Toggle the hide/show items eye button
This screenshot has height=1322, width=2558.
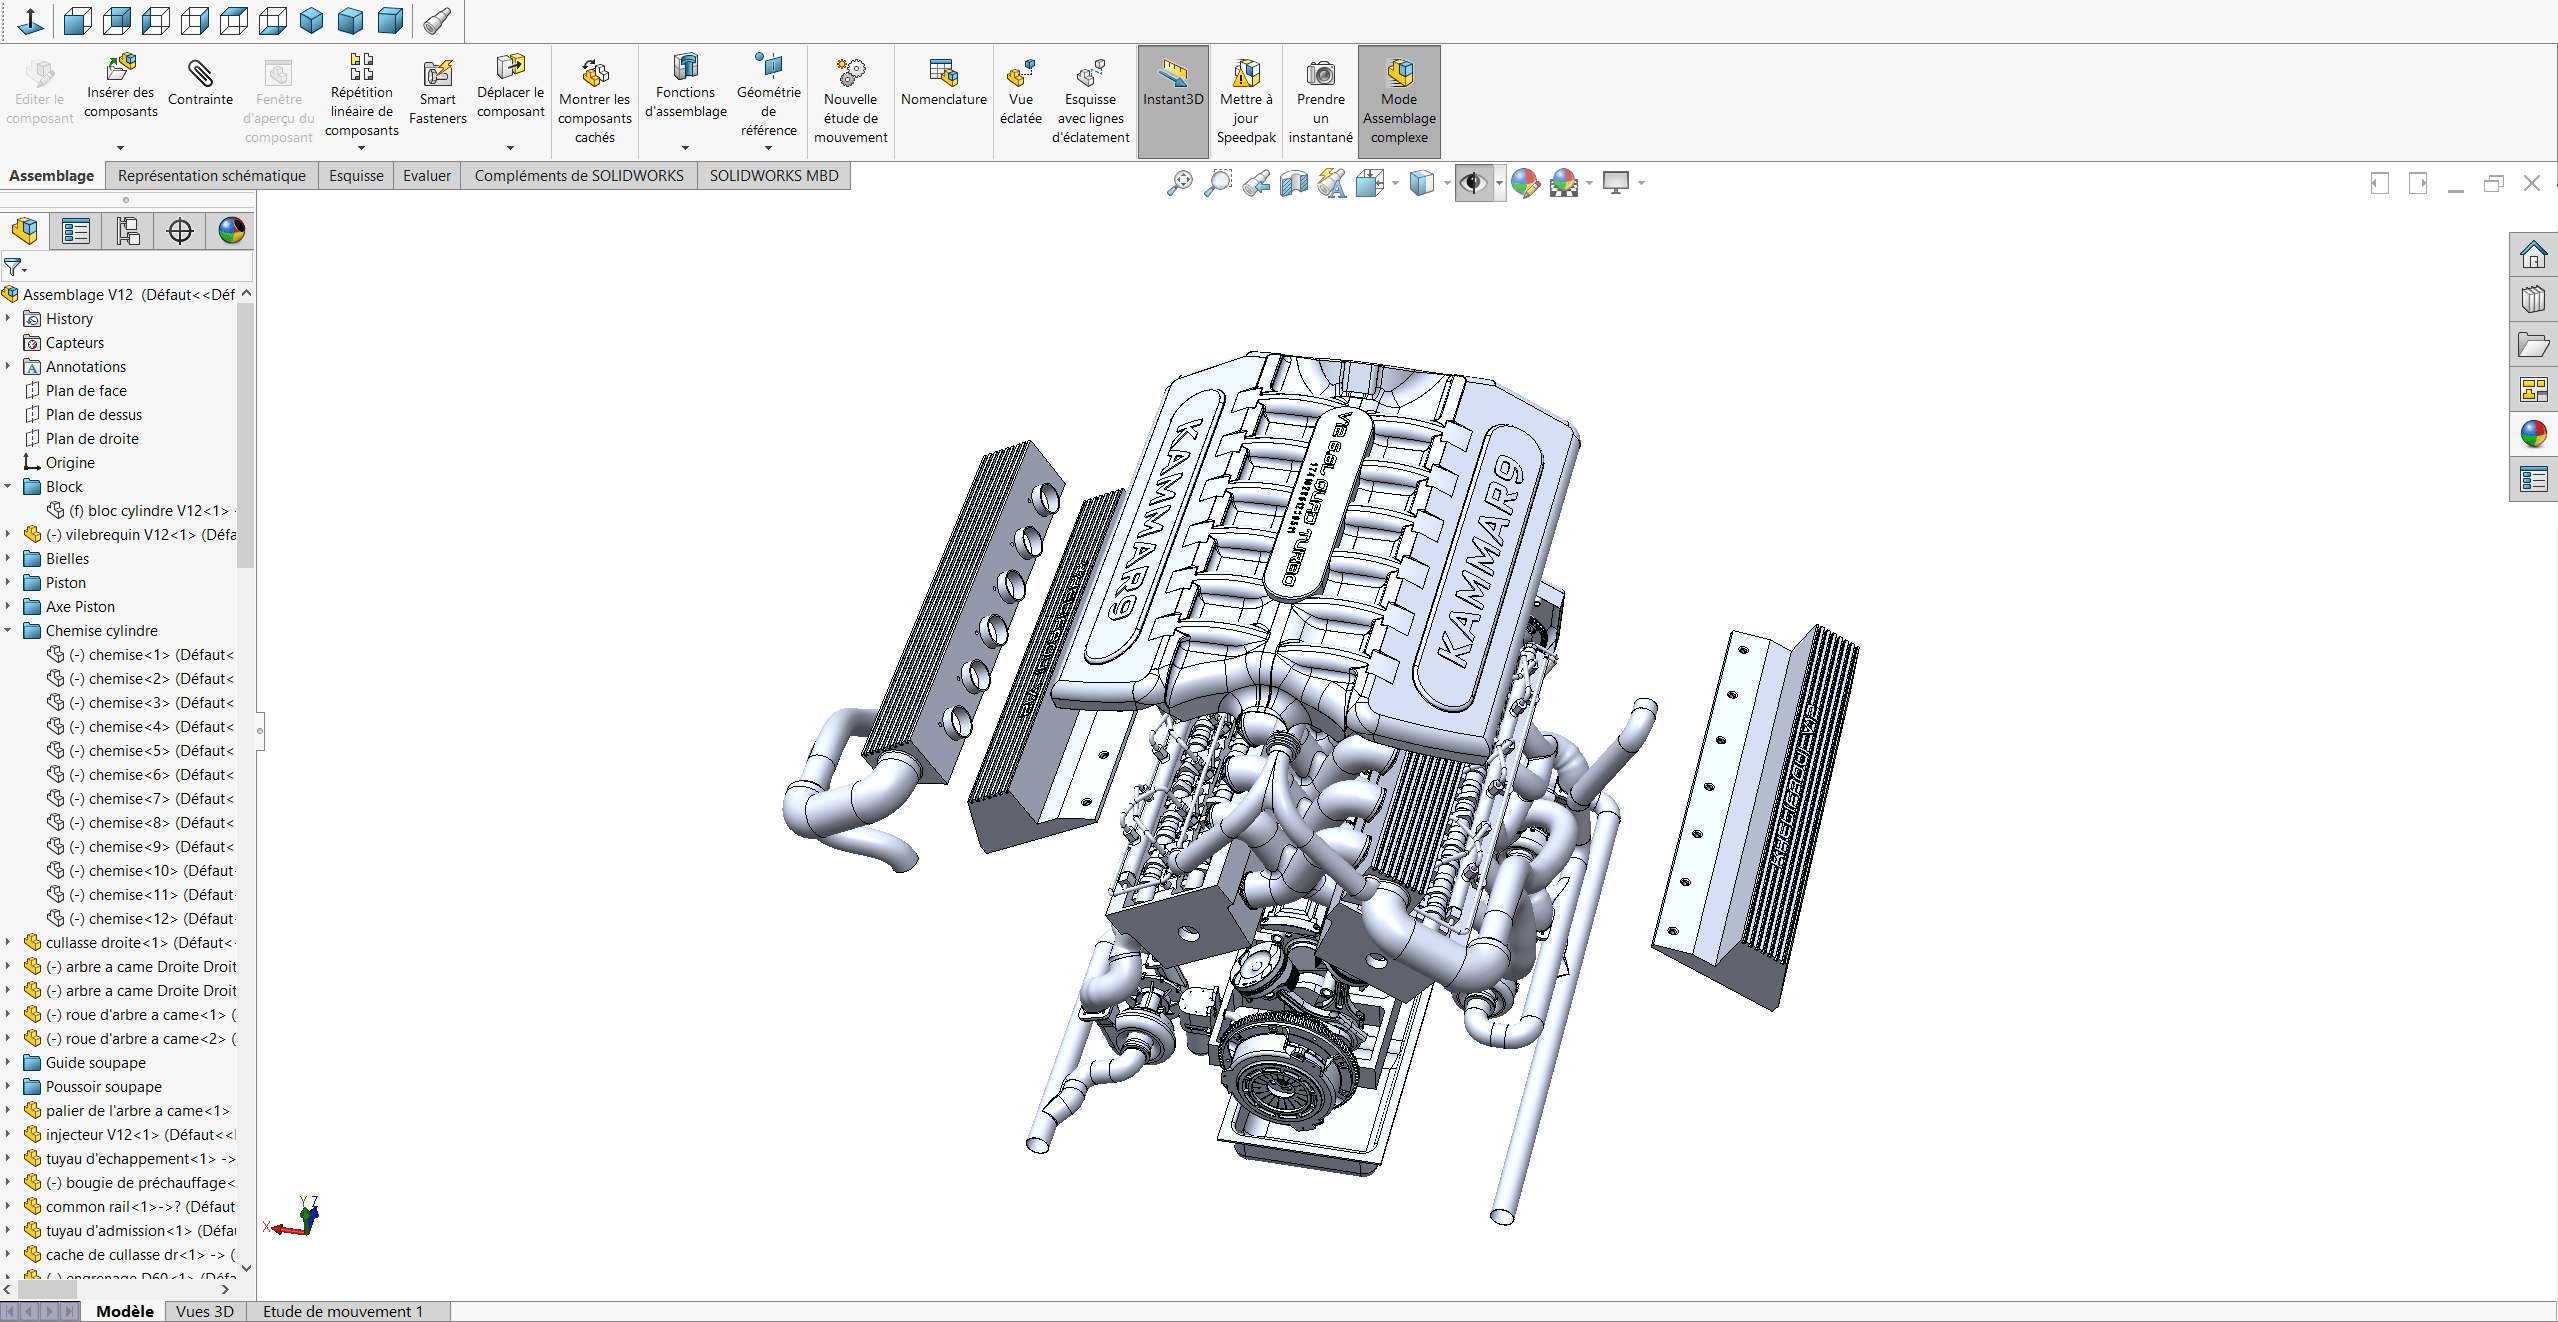pyautogui.click(x=1473, y=183)
